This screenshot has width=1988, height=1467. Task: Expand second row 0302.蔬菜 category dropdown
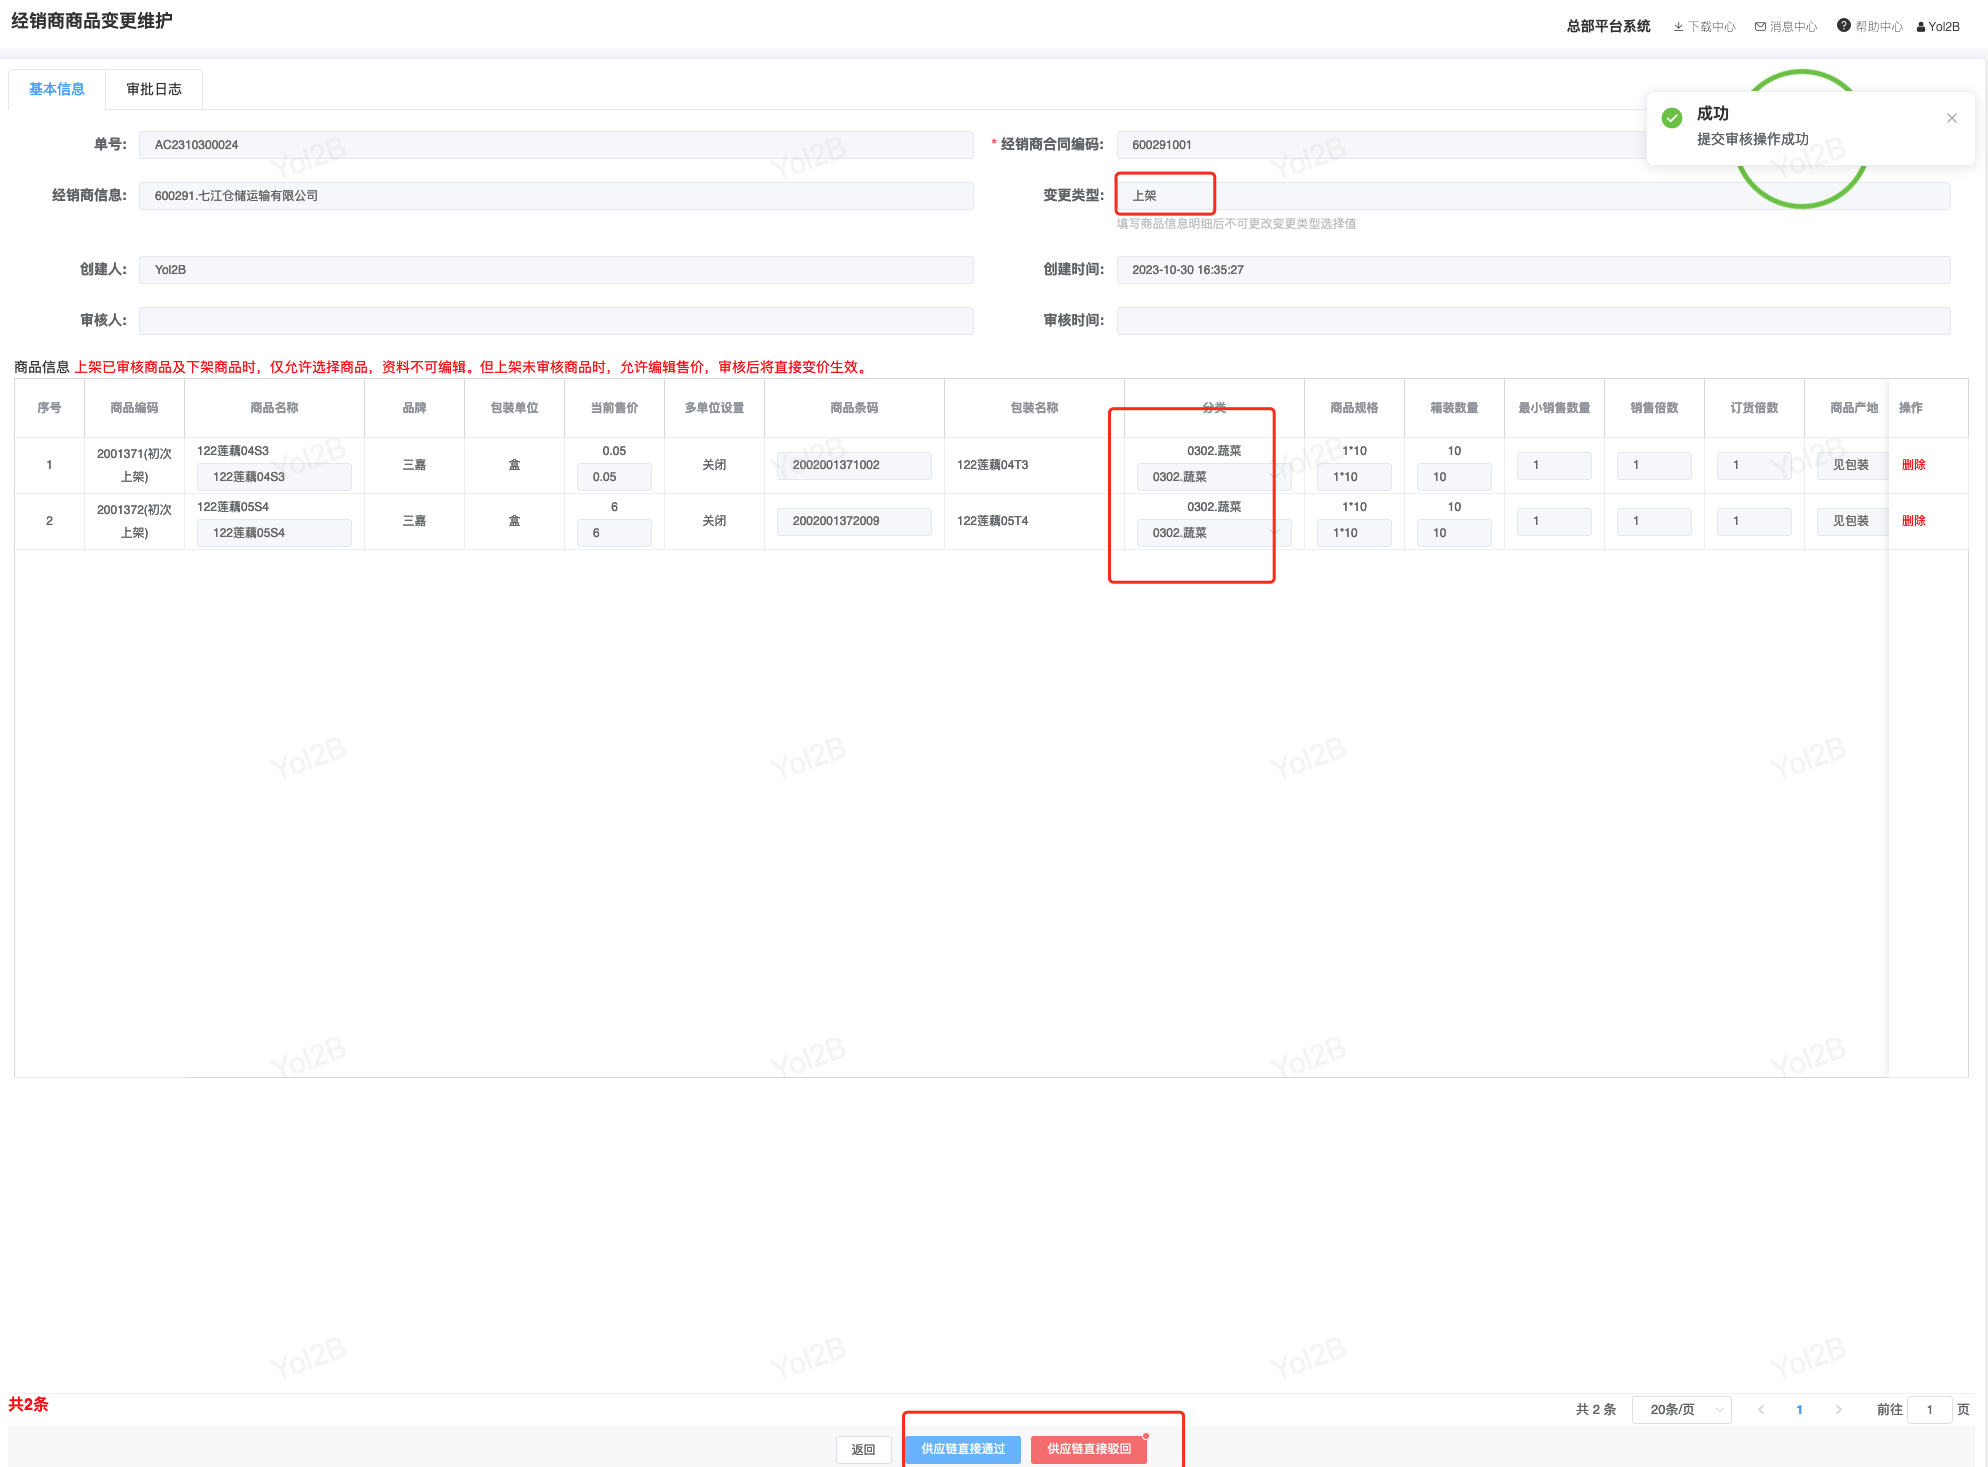click(1212, 533)
